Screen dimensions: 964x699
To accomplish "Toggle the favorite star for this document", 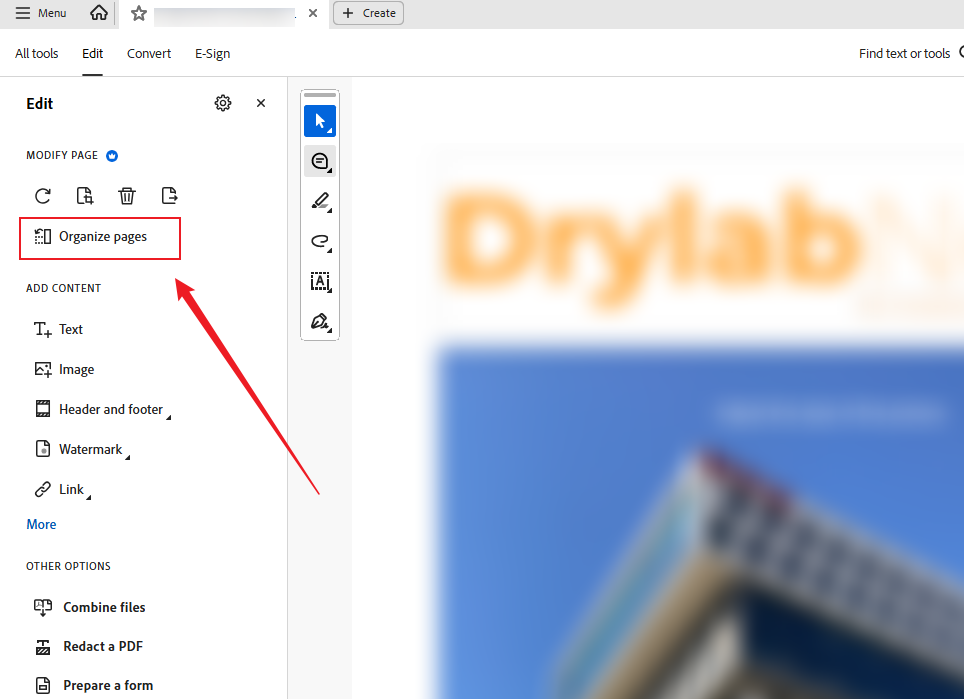I will [x=138, y=14].
